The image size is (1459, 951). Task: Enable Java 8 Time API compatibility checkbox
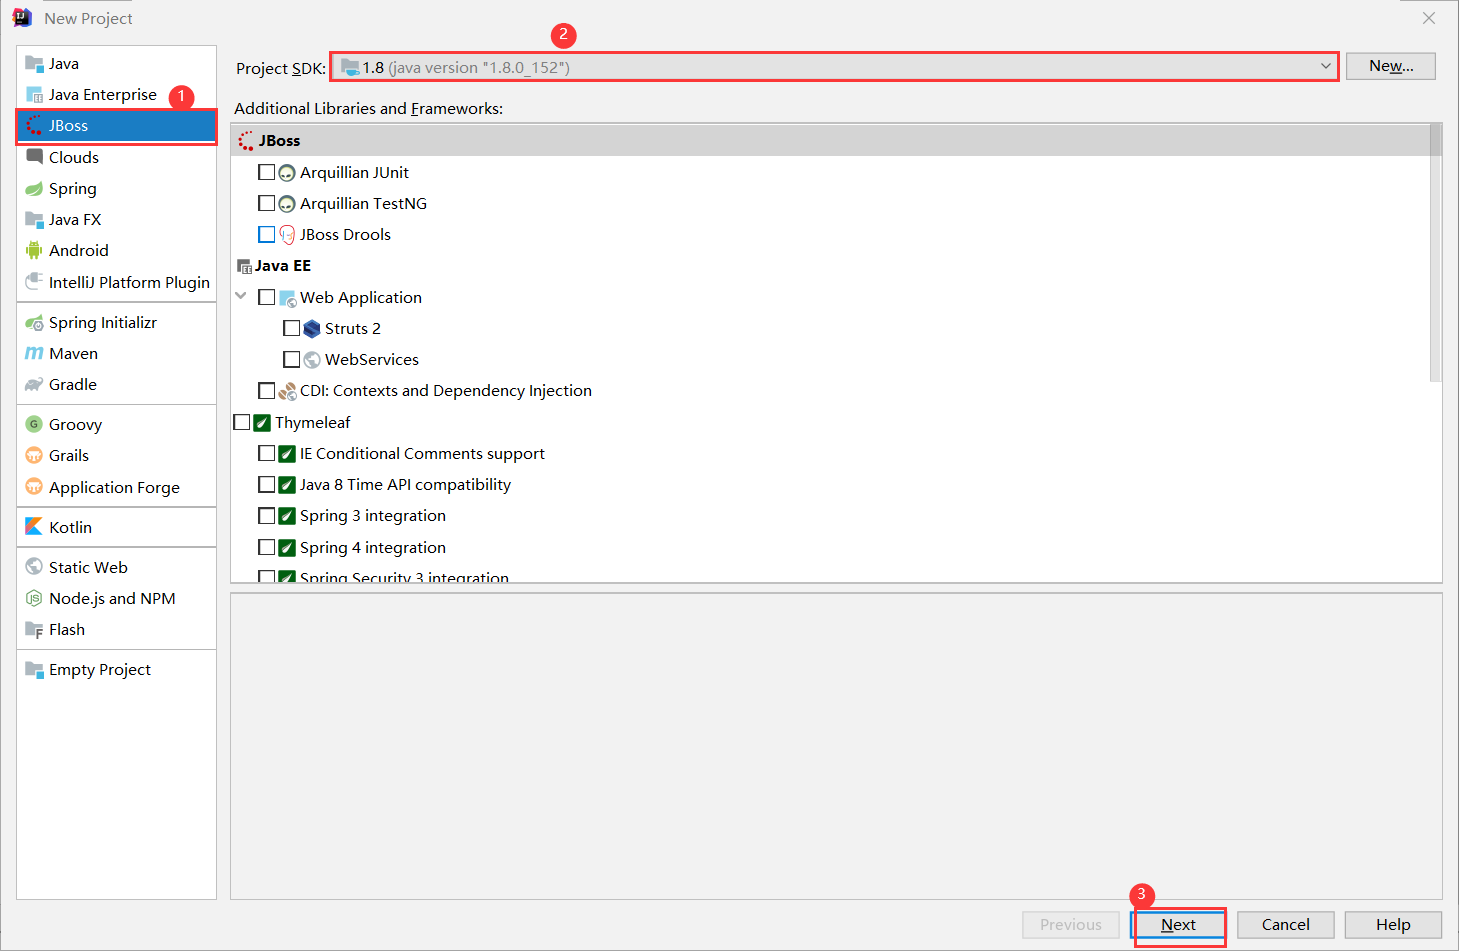coord(266,484)
